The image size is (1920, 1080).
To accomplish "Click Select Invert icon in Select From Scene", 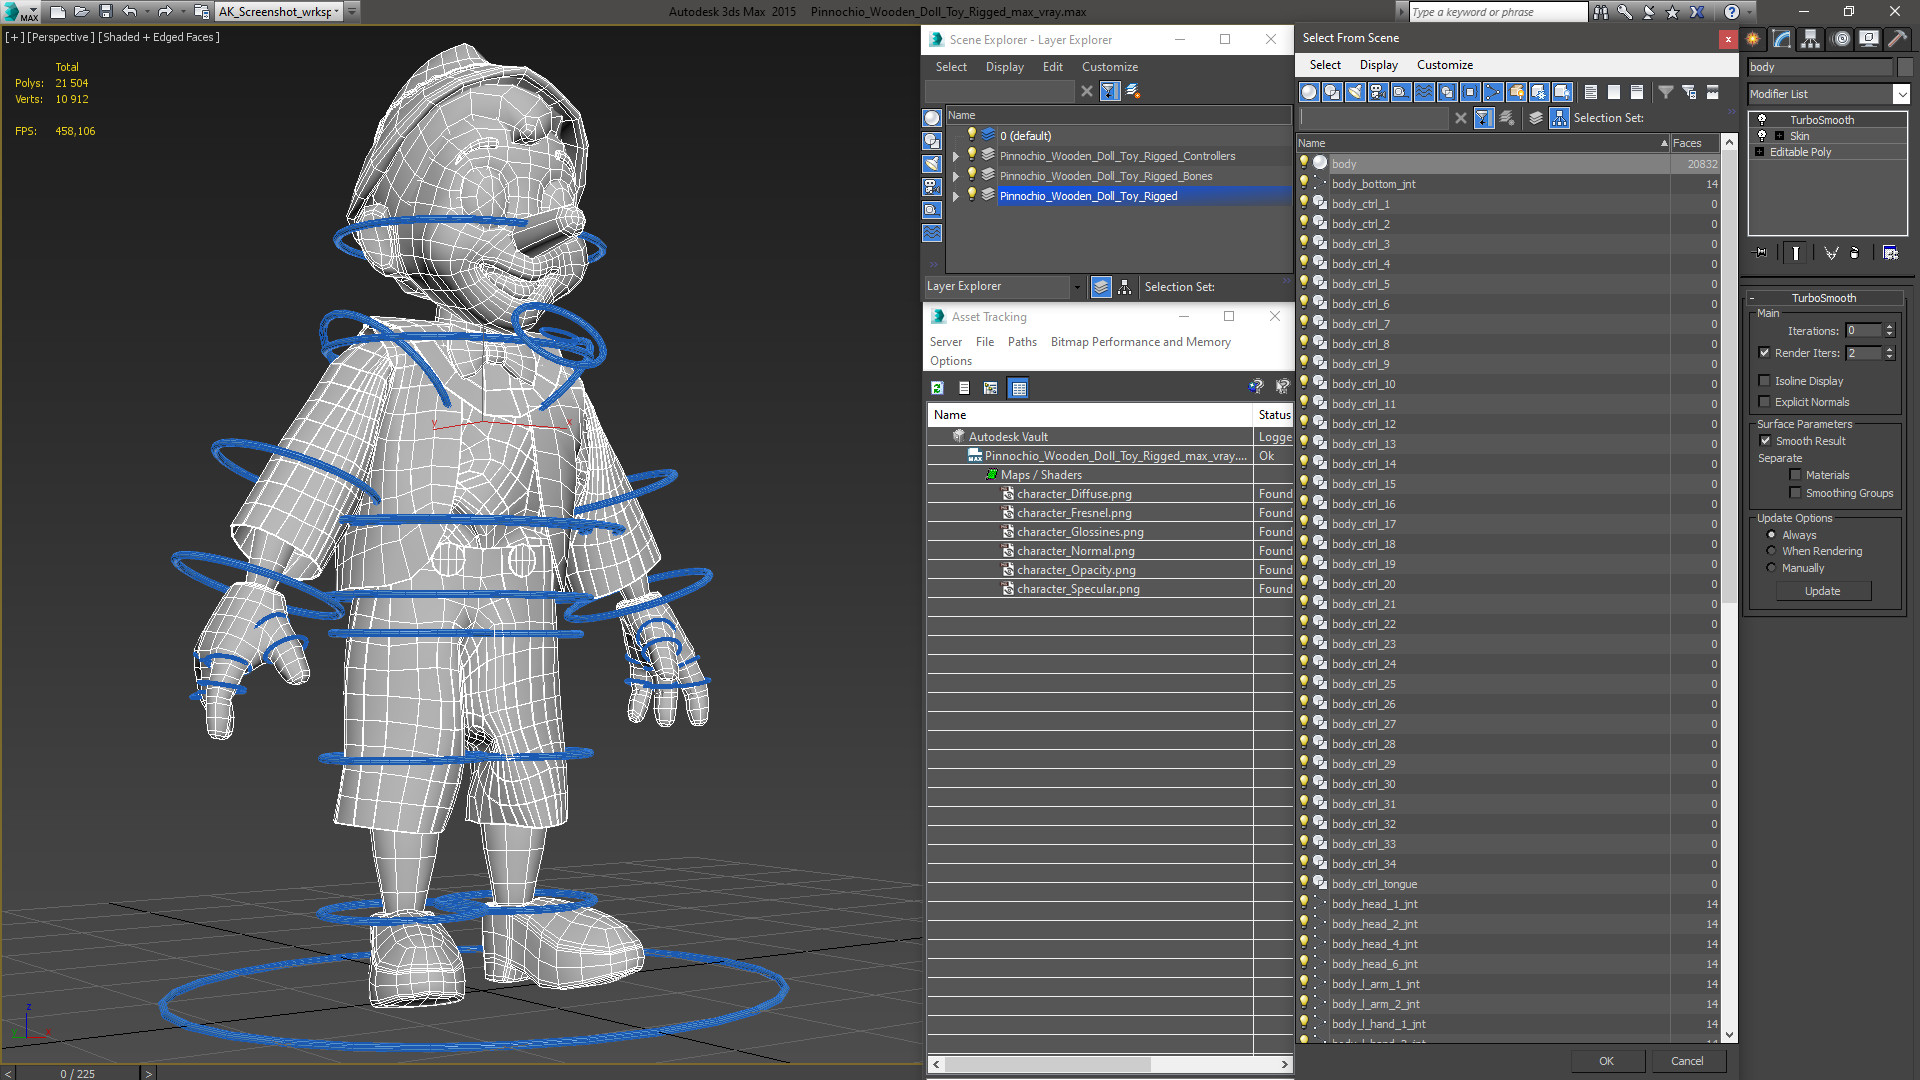I will 1637,92.
